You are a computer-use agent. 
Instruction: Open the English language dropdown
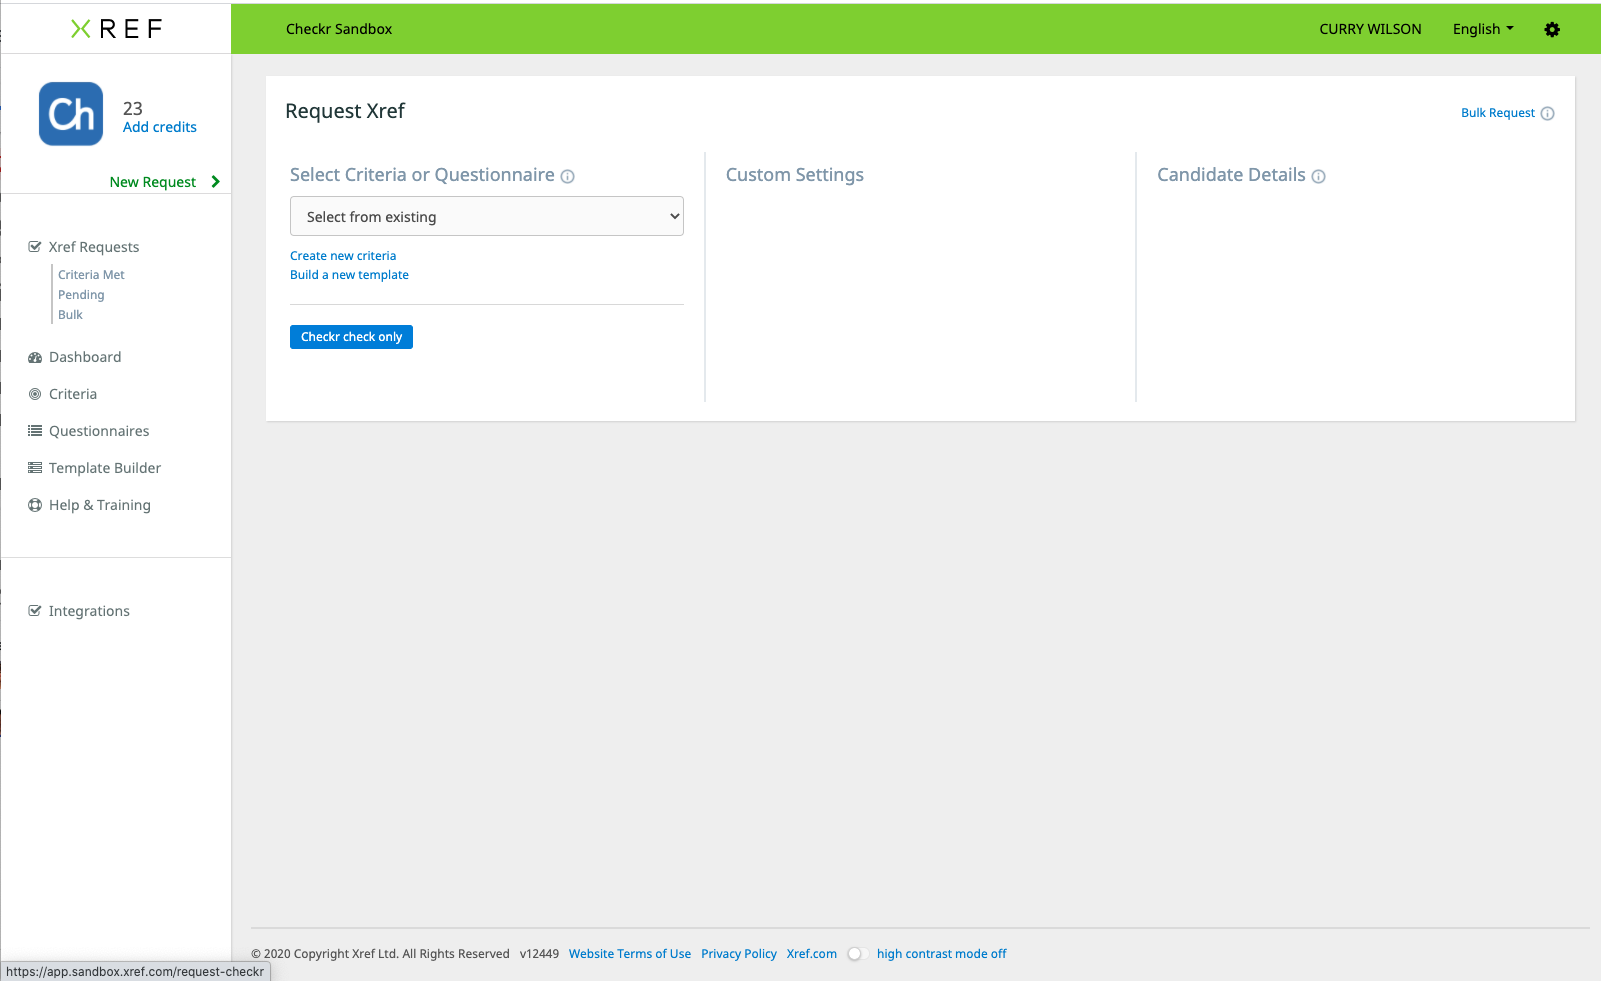point(1483,29)
